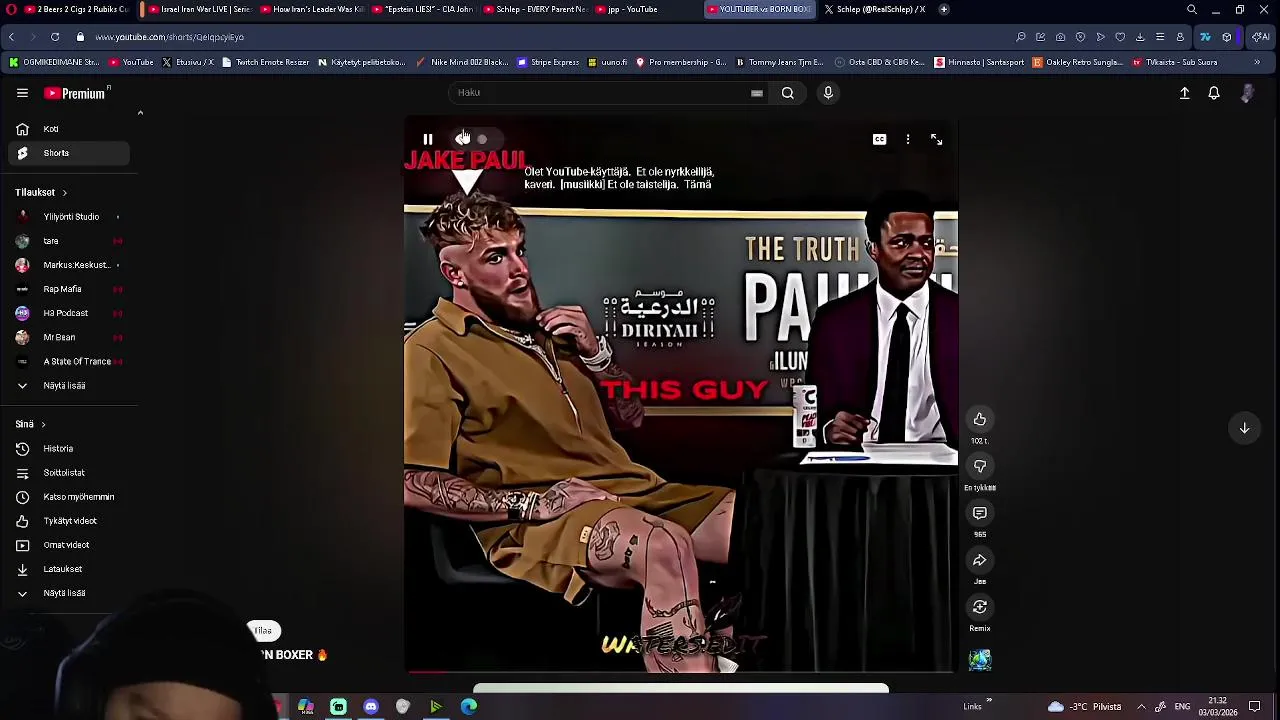Click the browser address bar URL
This screenshot has width=1280, height=720.
click(170, 37)
